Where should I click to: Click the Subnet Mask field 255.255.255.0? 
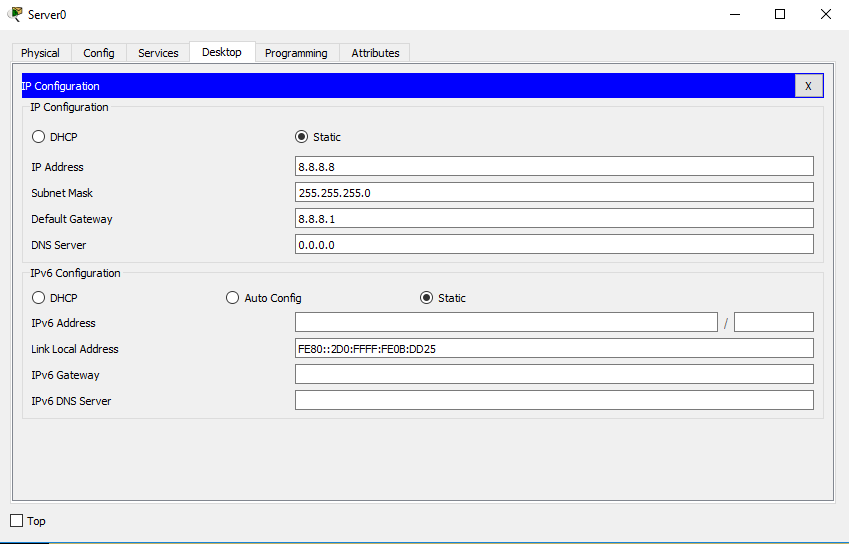(x=554, y=192)
